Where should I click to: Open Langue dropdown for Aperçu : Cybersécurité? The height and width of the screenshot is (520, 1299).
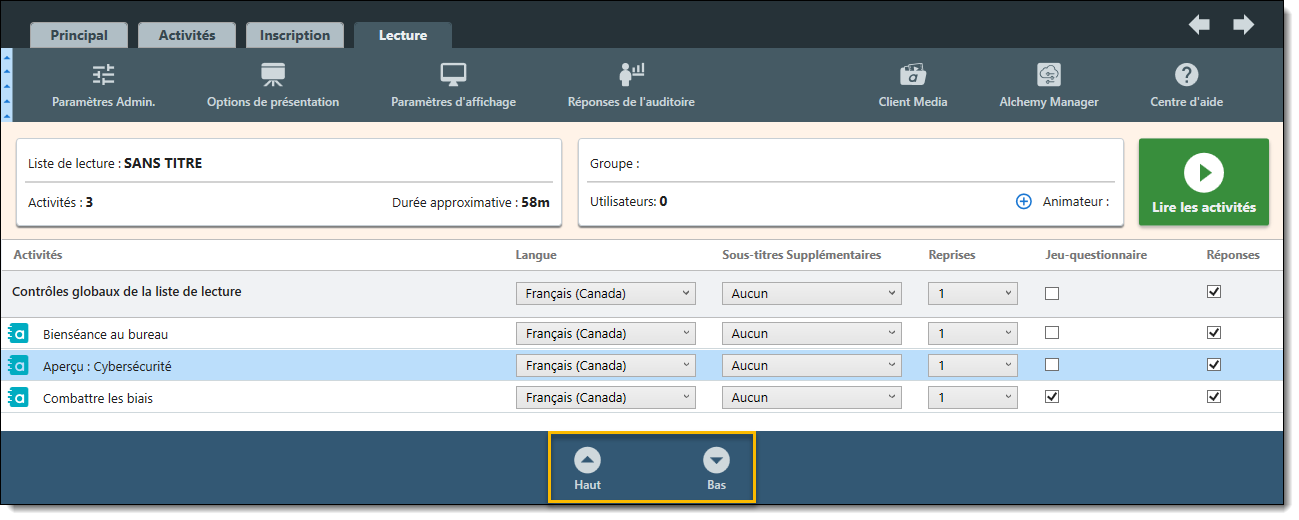point(605,366)
